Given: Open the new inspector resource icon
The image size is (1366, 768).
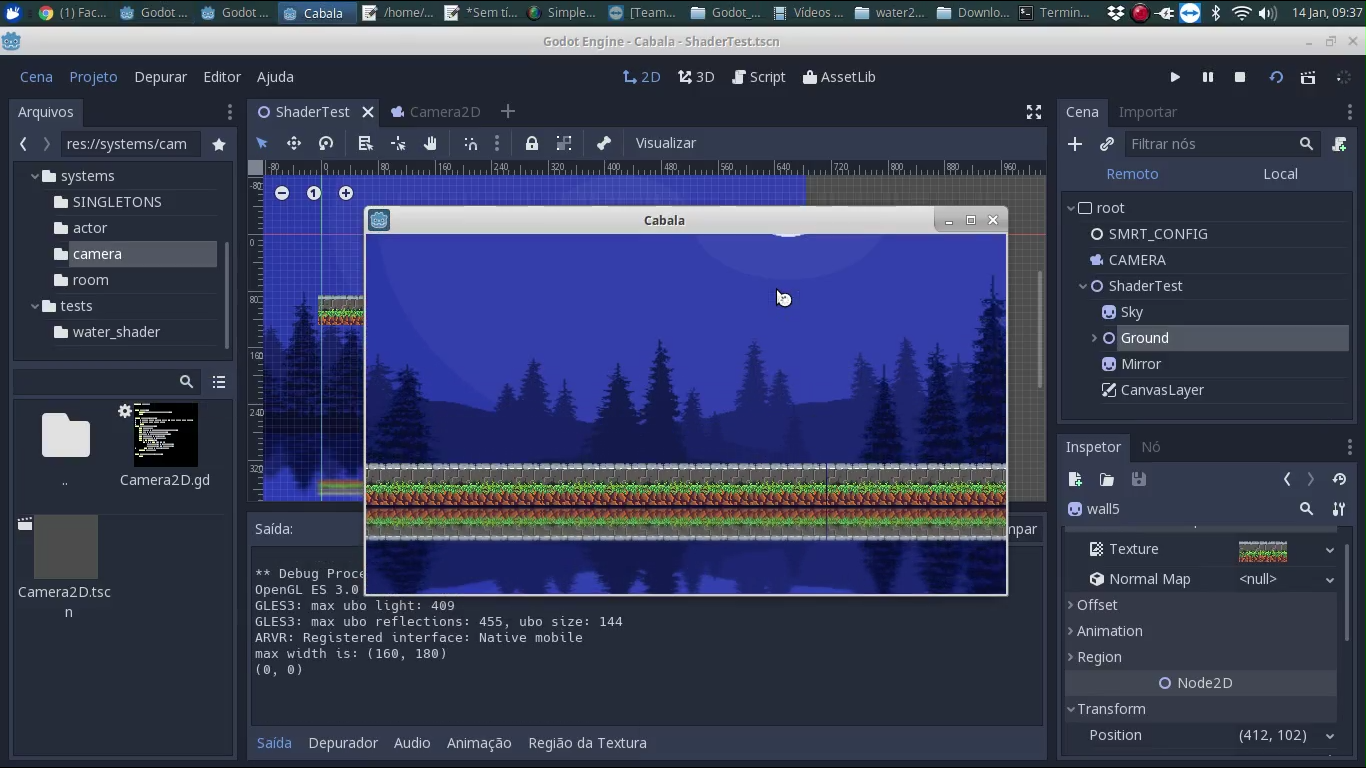Looking at the screenshot, I should (x=1075, y=480).
